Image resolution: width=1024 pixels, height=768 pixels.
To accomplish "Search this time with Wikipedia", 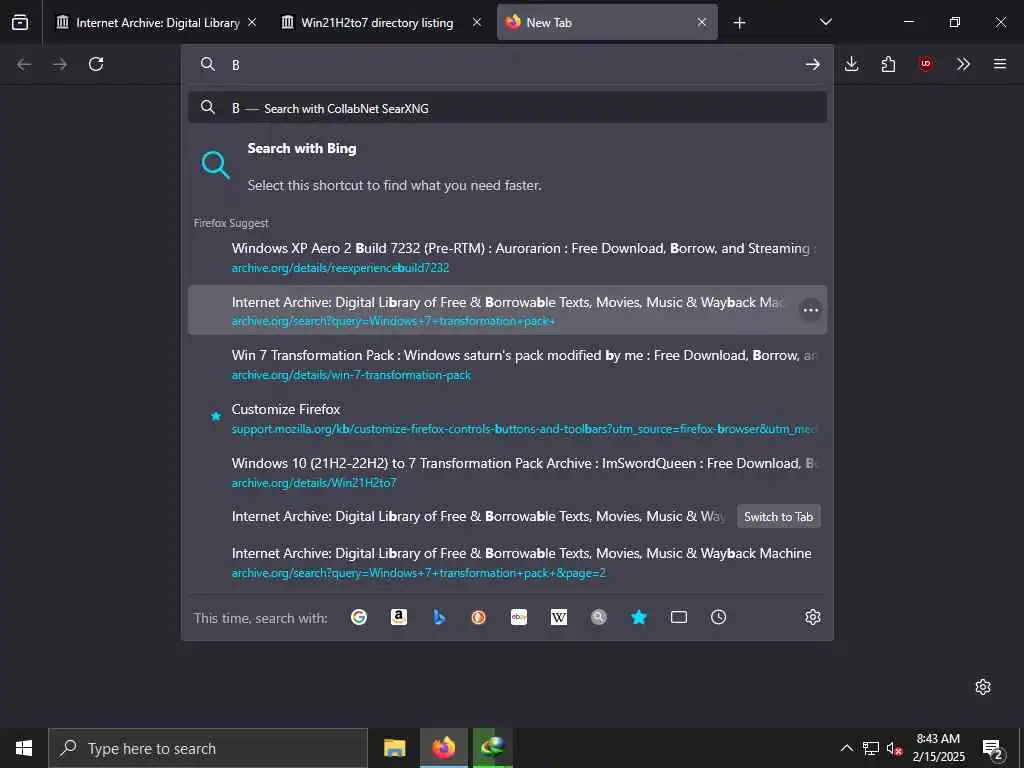I will pyautogui.click(x=559, y=617).
